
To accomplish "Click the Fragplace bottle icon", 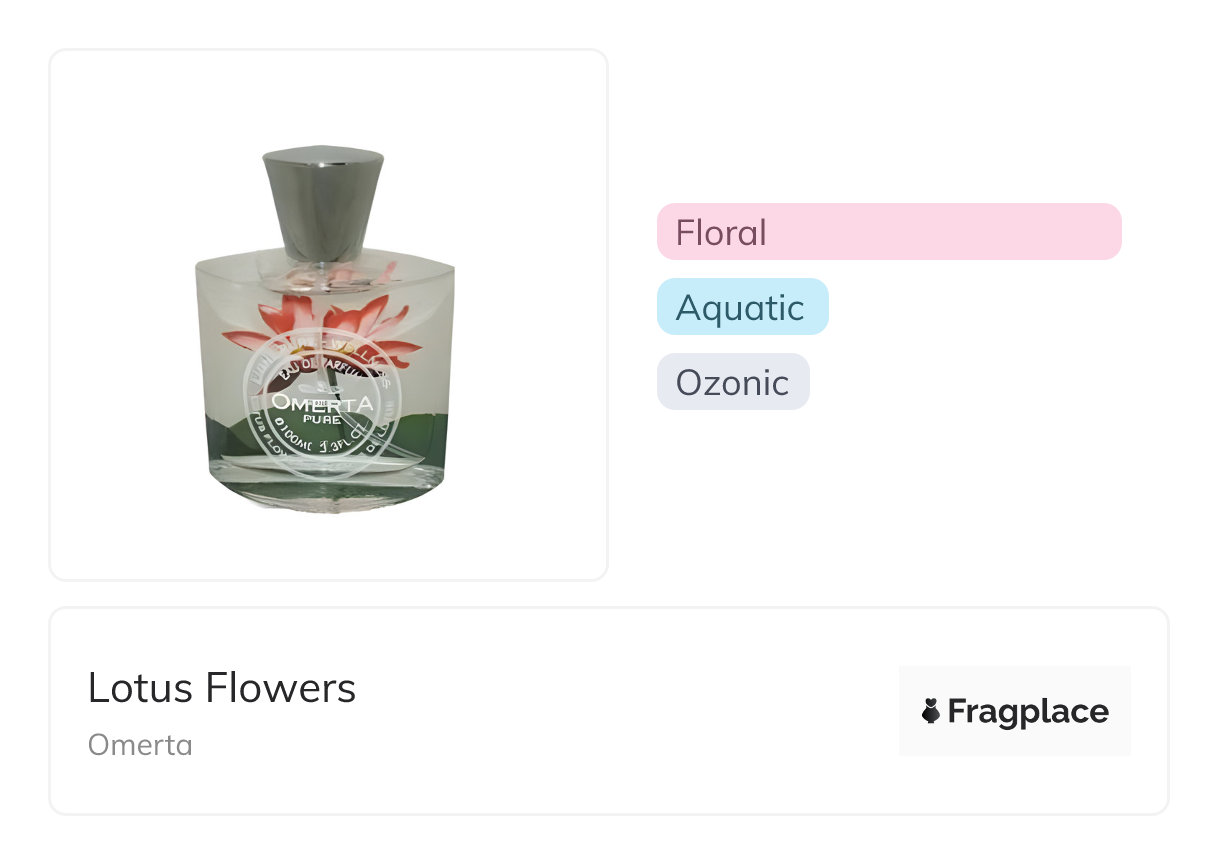I will click(931, 711).
